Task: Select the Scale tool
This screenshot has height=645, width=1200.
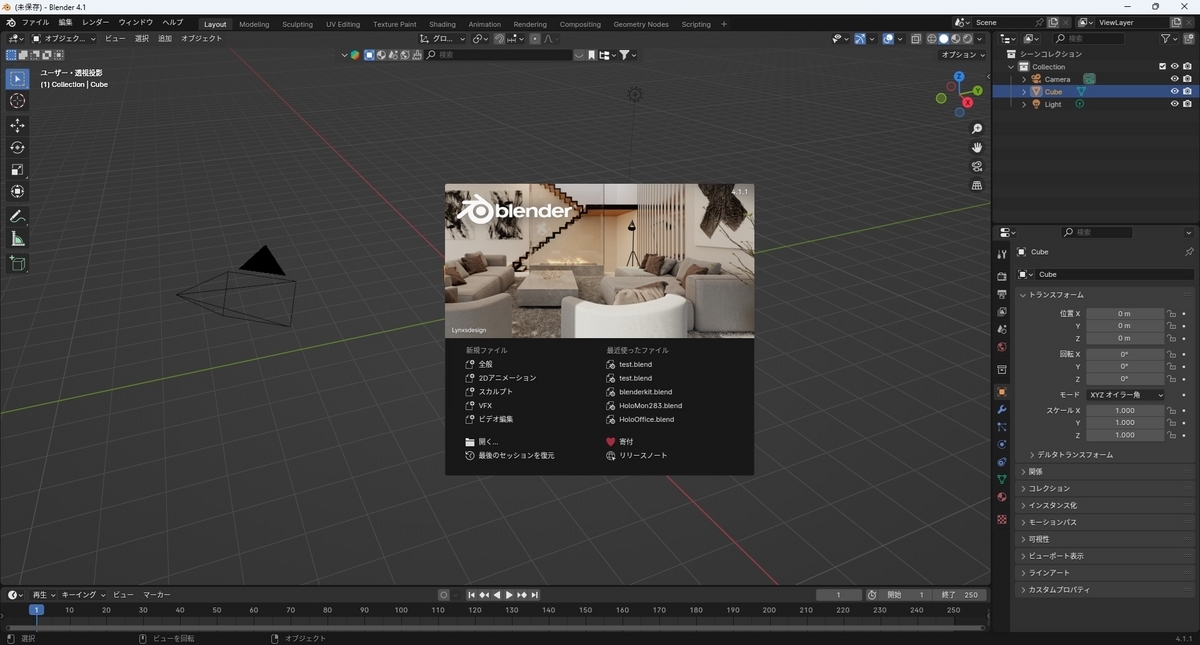Action: [17, 169]
